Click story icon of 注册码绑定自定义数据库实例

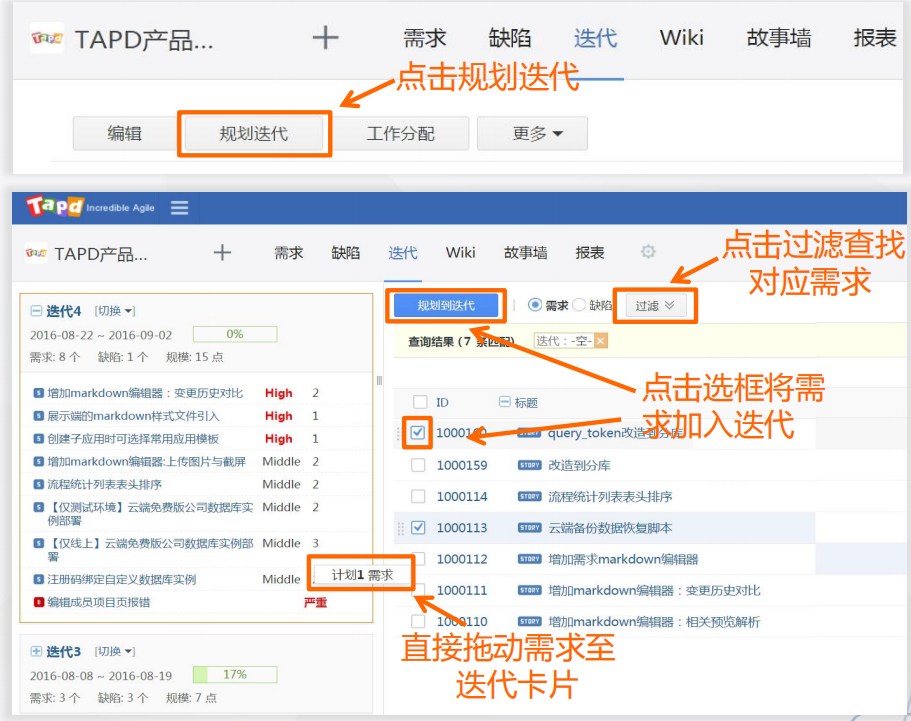pos(38,579)
